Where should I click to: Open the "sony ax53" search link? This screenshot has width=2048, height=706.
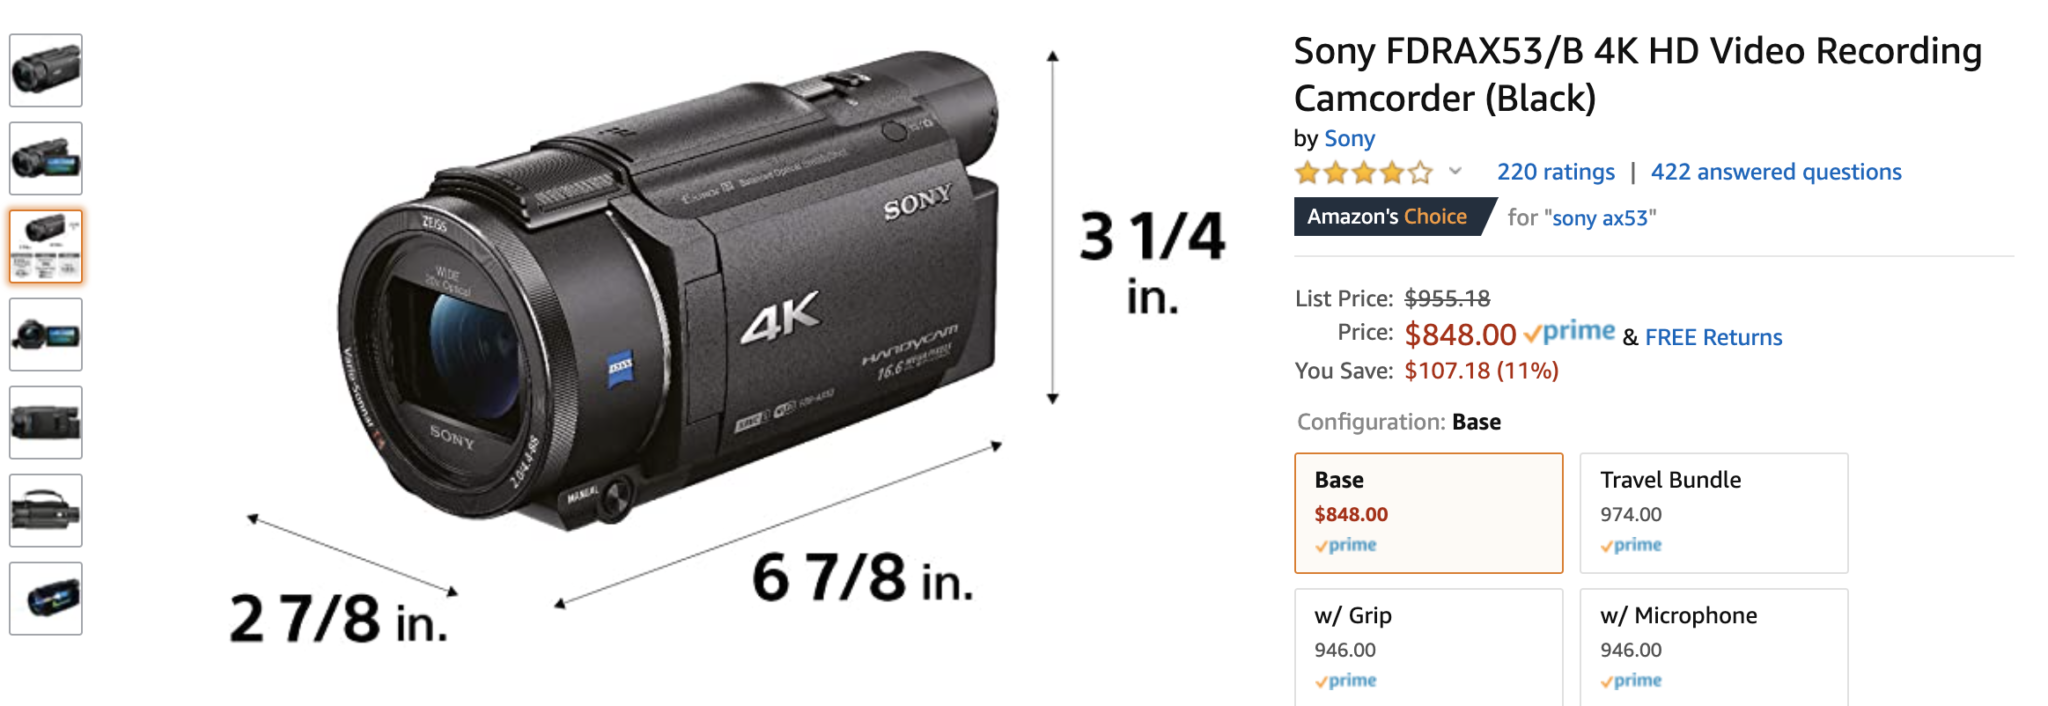click(1600, 218)
